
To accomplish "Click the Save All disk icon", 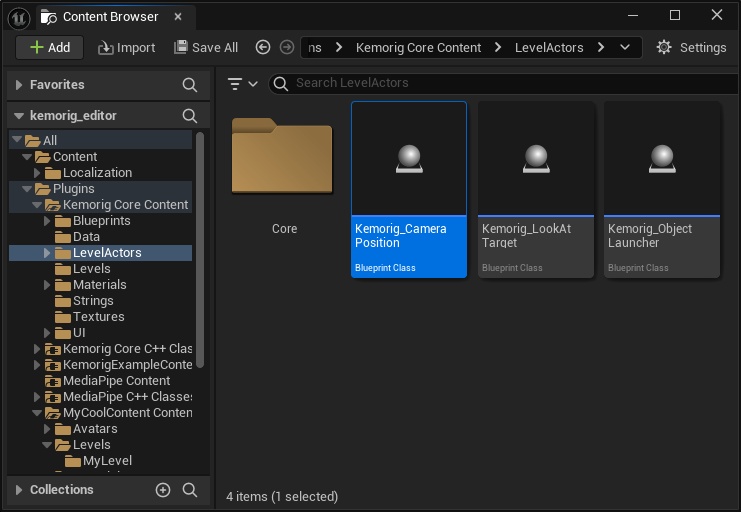I will [181, 47].
